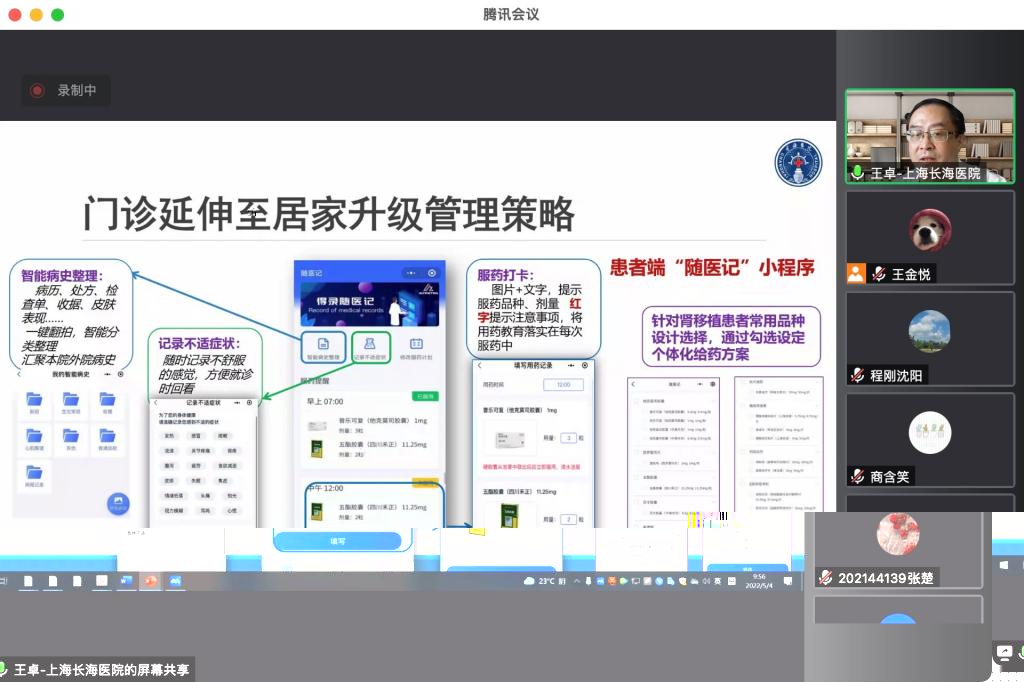Click the hospital emblem logo on slide

[797, 163]
